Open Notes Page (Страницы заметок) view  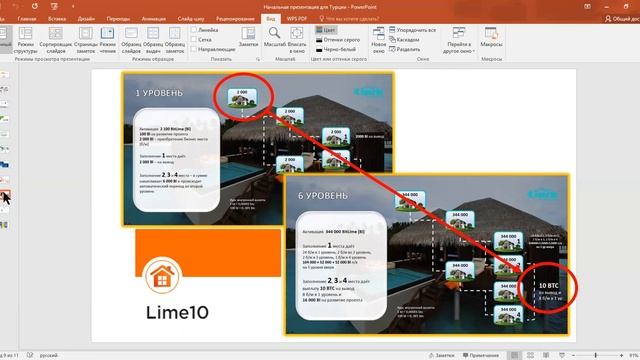[86, 40]
